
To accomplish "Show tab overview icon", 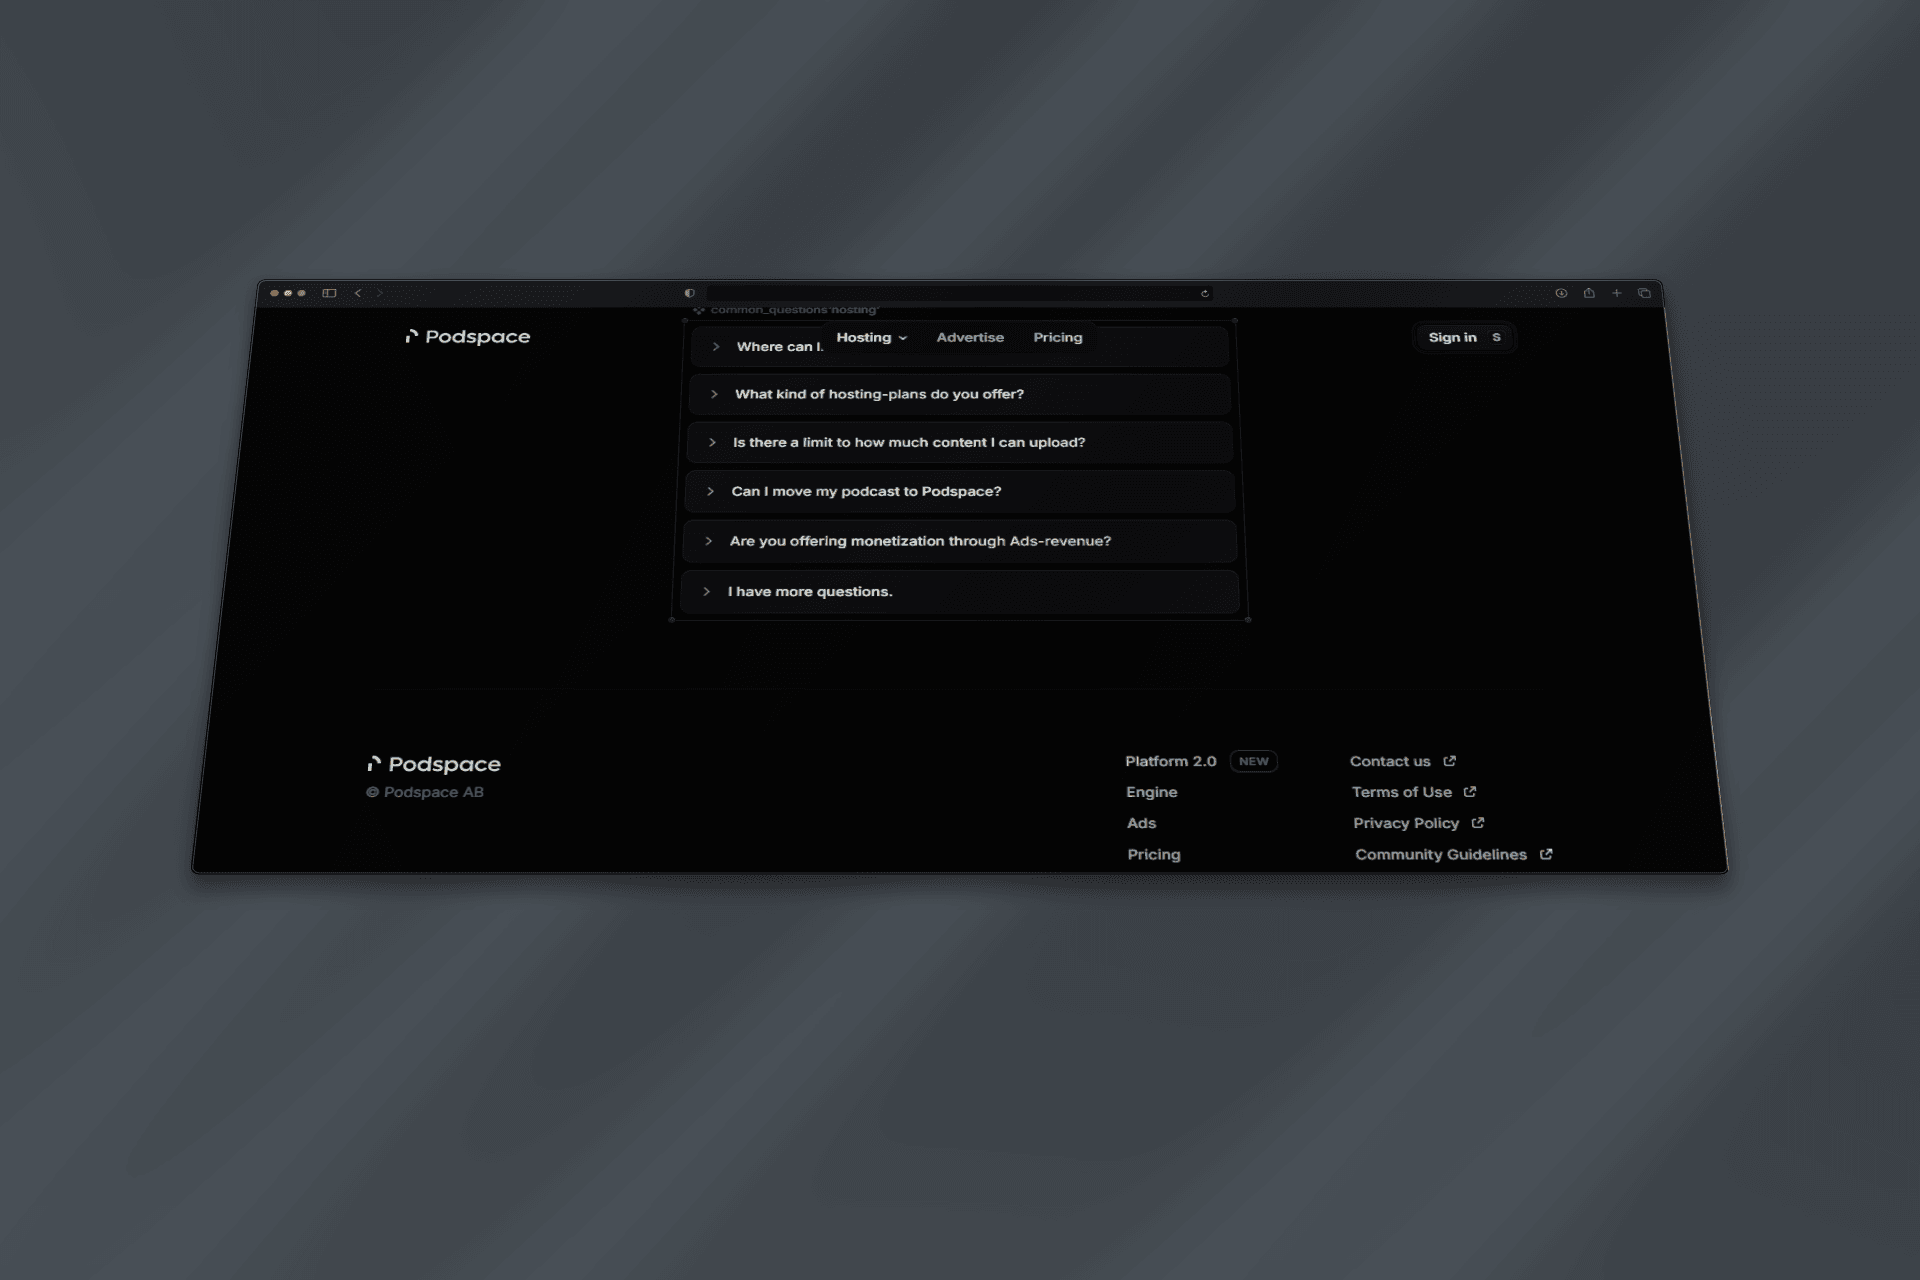I will pyautogui.click(x=1644, y=293).
